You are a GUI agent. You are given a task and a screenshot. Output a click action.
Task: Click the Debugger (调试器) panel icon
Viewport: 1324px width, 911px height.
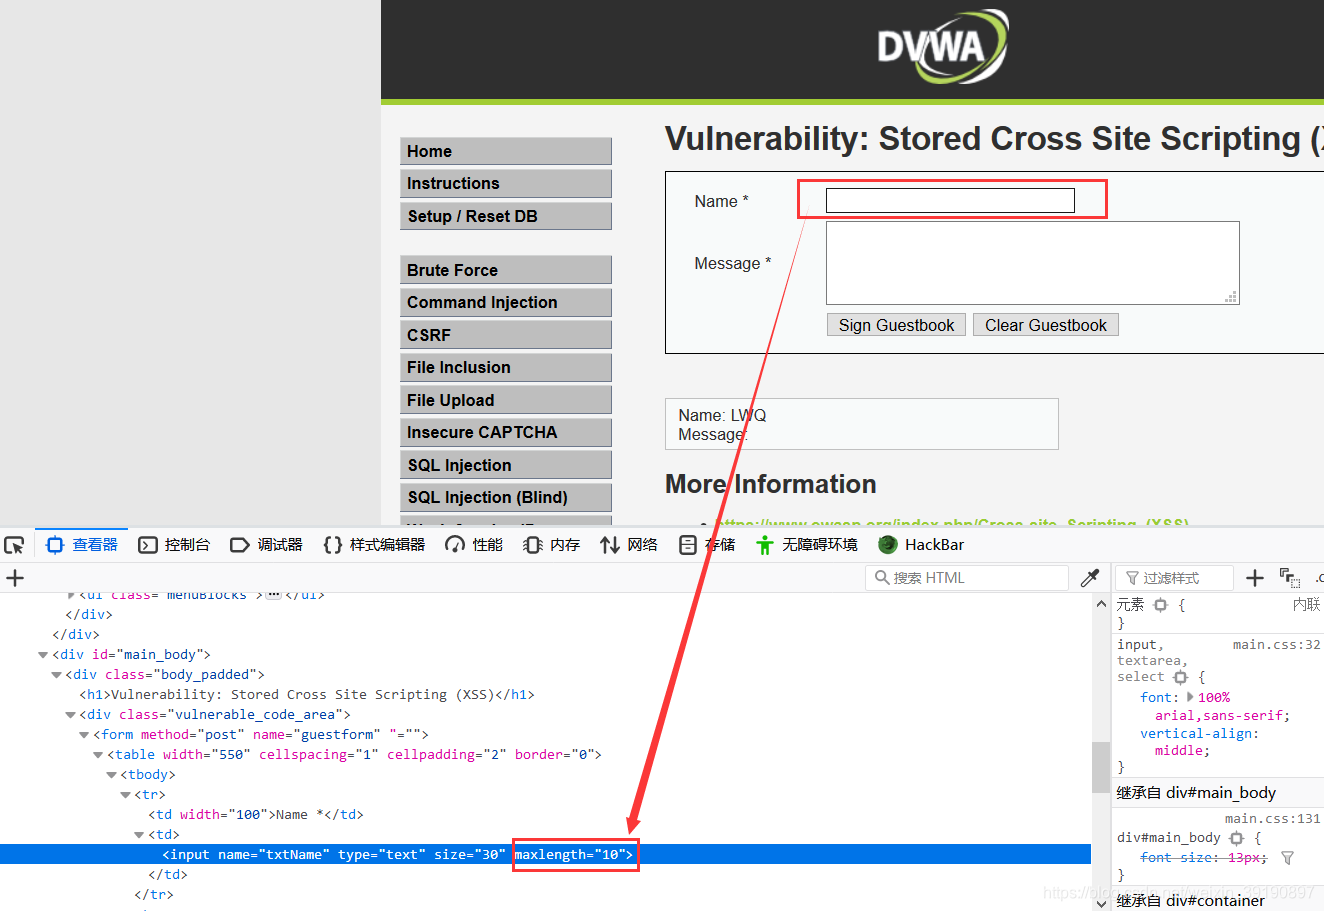(240, 545)
